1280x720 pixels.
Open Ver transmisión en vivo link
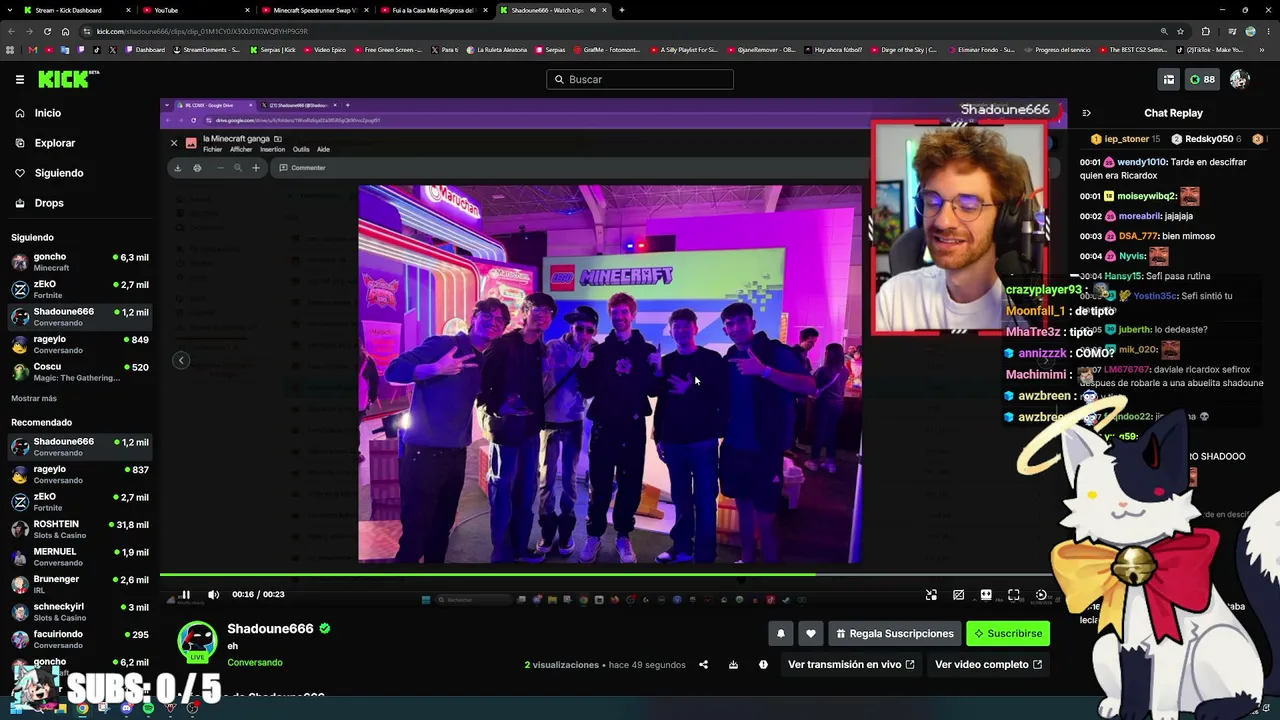851,664
